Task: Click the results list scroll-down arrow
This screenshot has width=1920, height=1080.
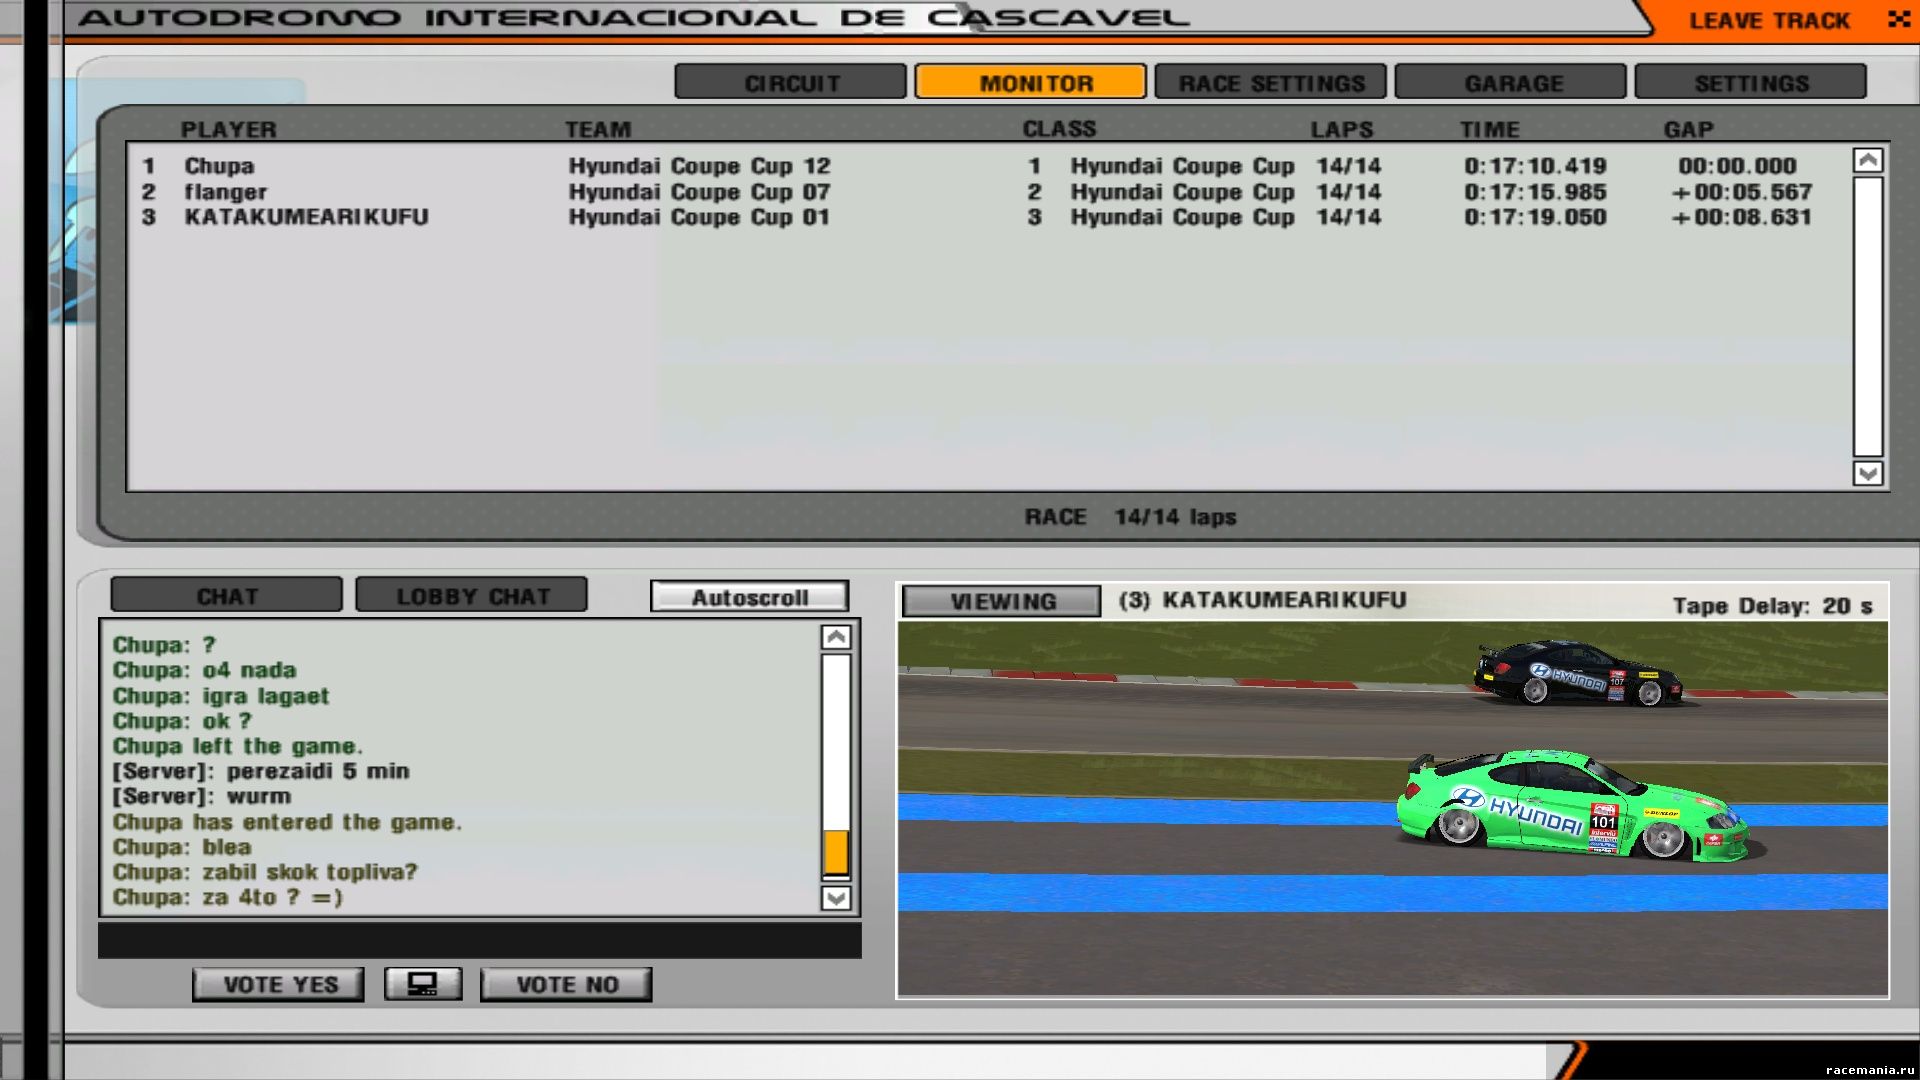Action: tap(1868, 473)
